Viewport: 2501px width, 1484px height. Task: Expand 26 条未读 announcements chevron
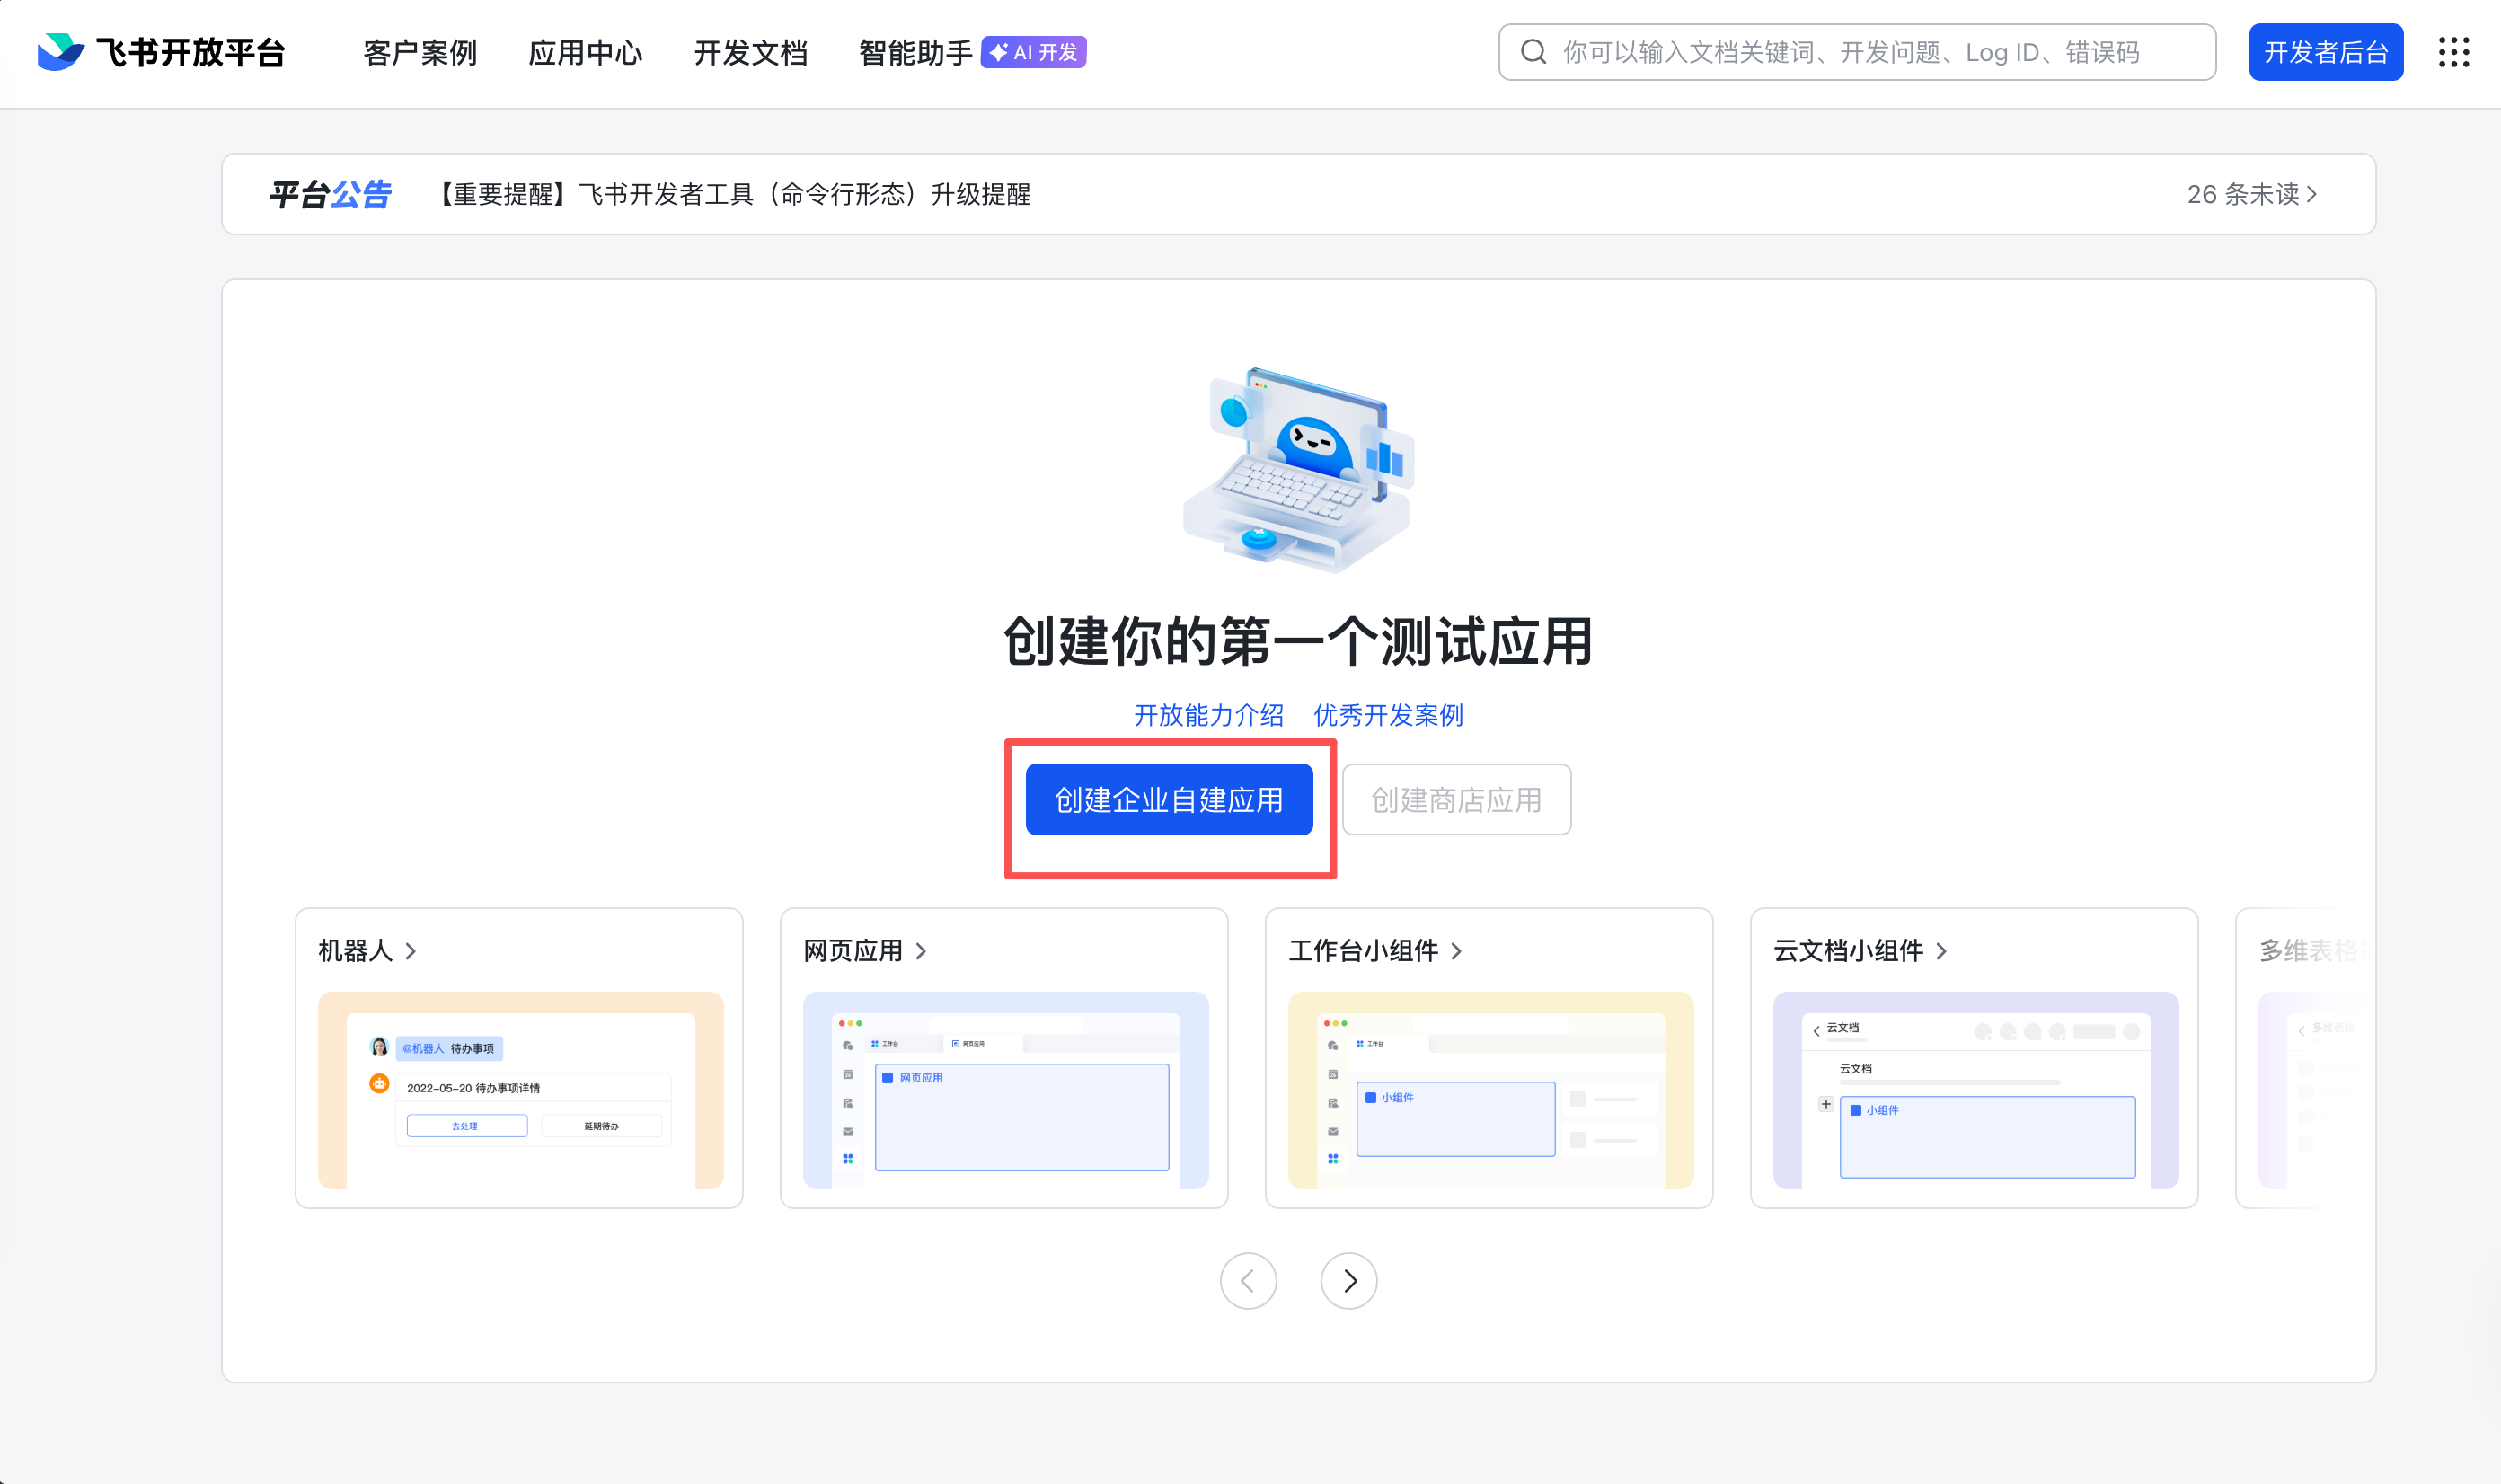[2311, 194]
